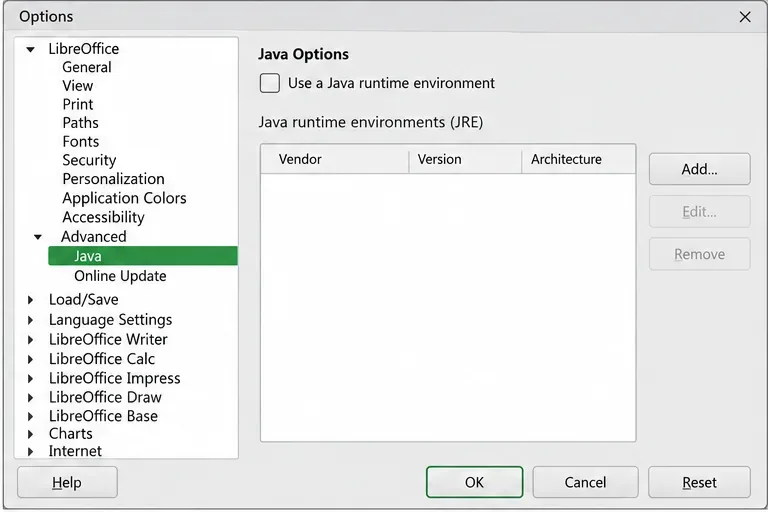Expand the Internet section

[30, 451]
